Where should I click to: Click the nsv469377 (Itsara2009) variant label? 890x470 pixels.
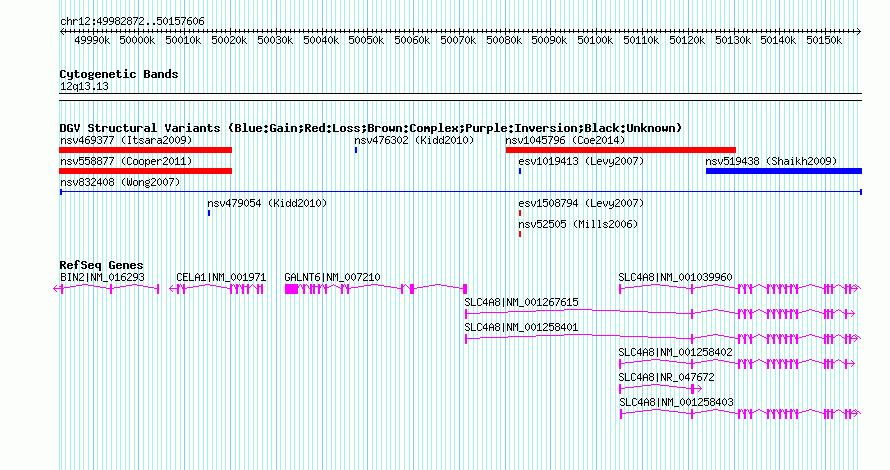click(x=126, y=140)
